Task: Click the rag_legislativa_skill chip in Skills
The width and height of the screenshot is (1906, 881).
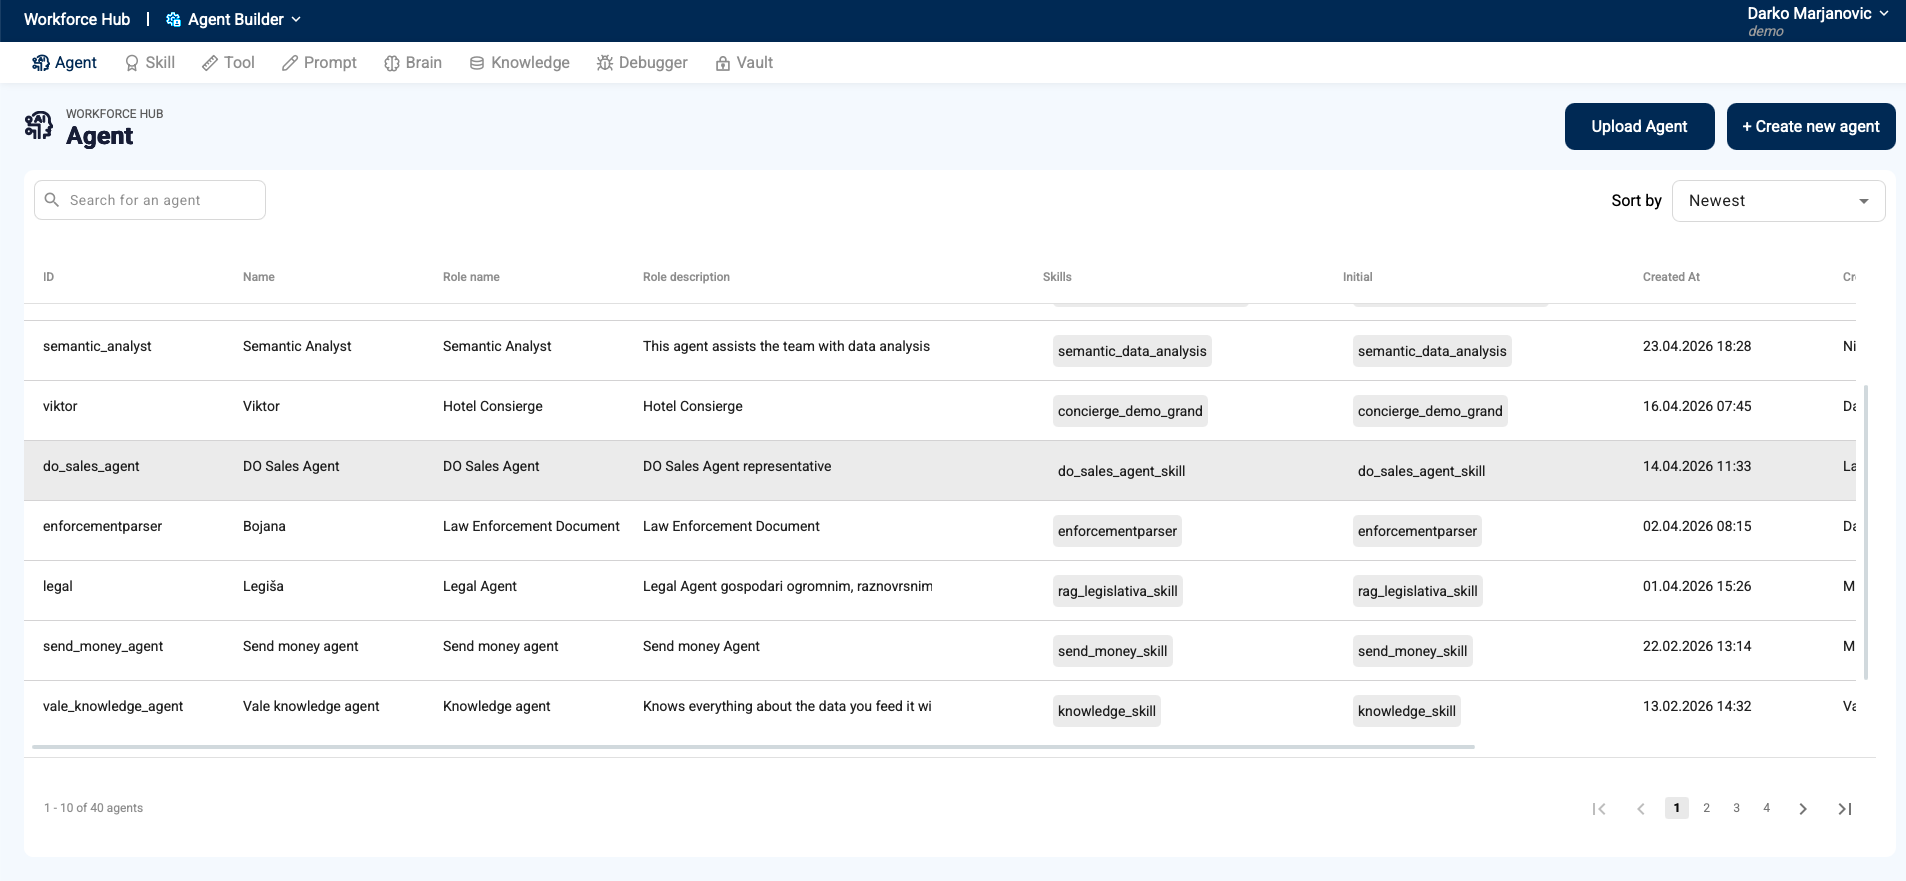Action: pyautogui.click(x=1118, y=591)
